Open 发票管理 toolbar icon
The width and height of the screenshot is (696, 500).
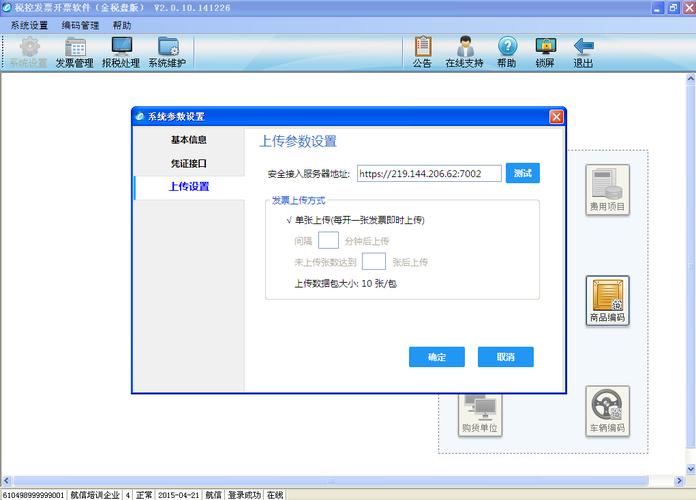(75, 52)
